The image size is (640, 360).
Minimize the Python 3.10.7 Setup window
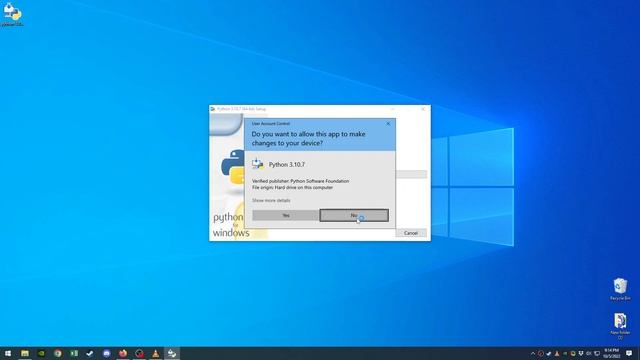[392, 109]
